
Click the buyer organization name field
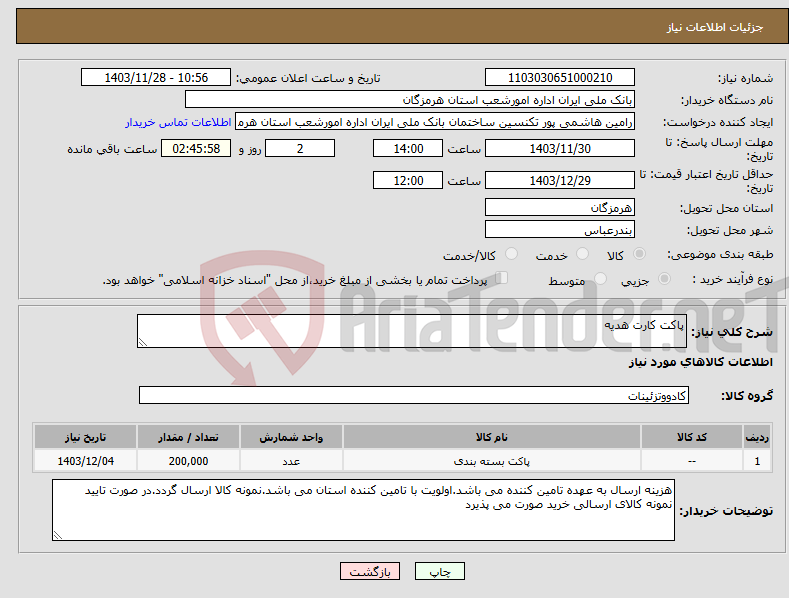click(410, 100)
